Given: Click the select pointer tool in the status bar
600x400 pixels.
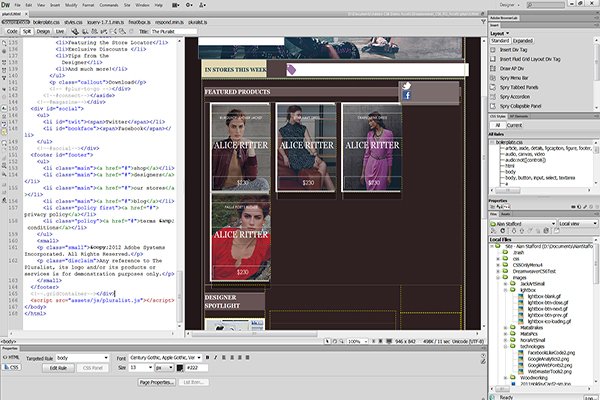Looking at the screenshot, I should pos(327,341).
